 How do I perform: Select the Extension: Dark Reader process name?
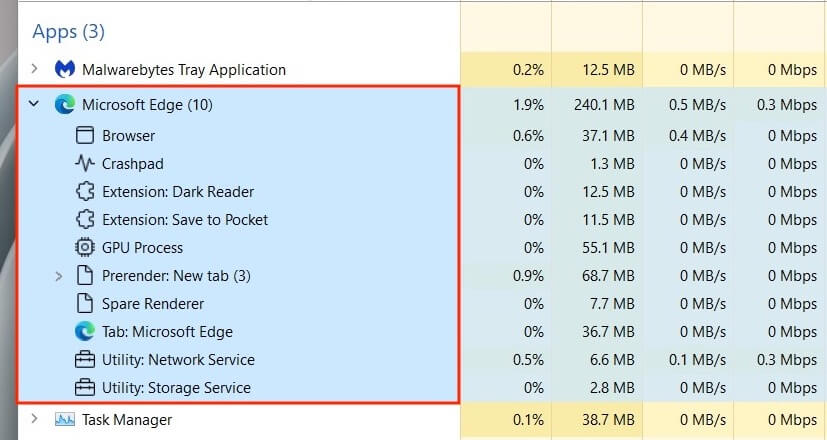point(178,191)
